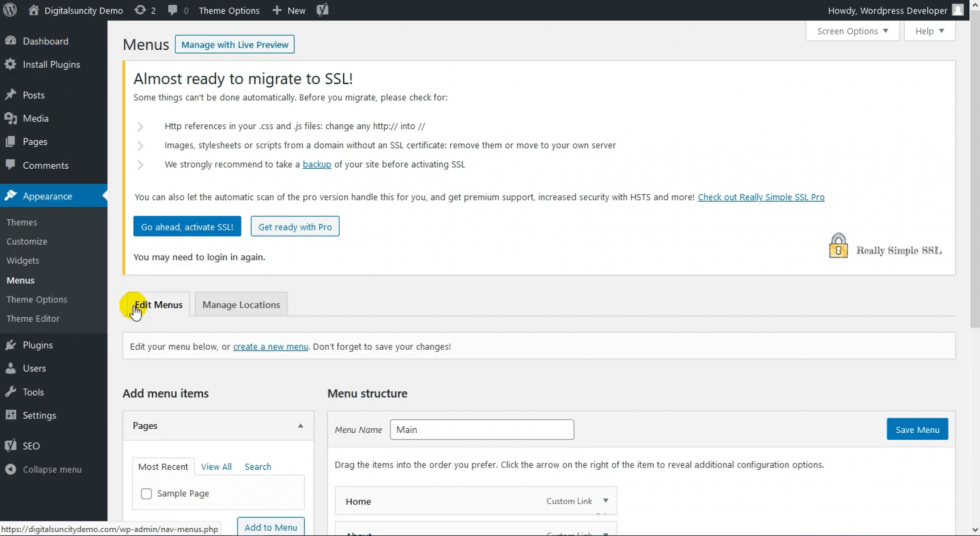Open Theme Editor submenu item
This screenshot has height=536, width=980.
point(33,319)
